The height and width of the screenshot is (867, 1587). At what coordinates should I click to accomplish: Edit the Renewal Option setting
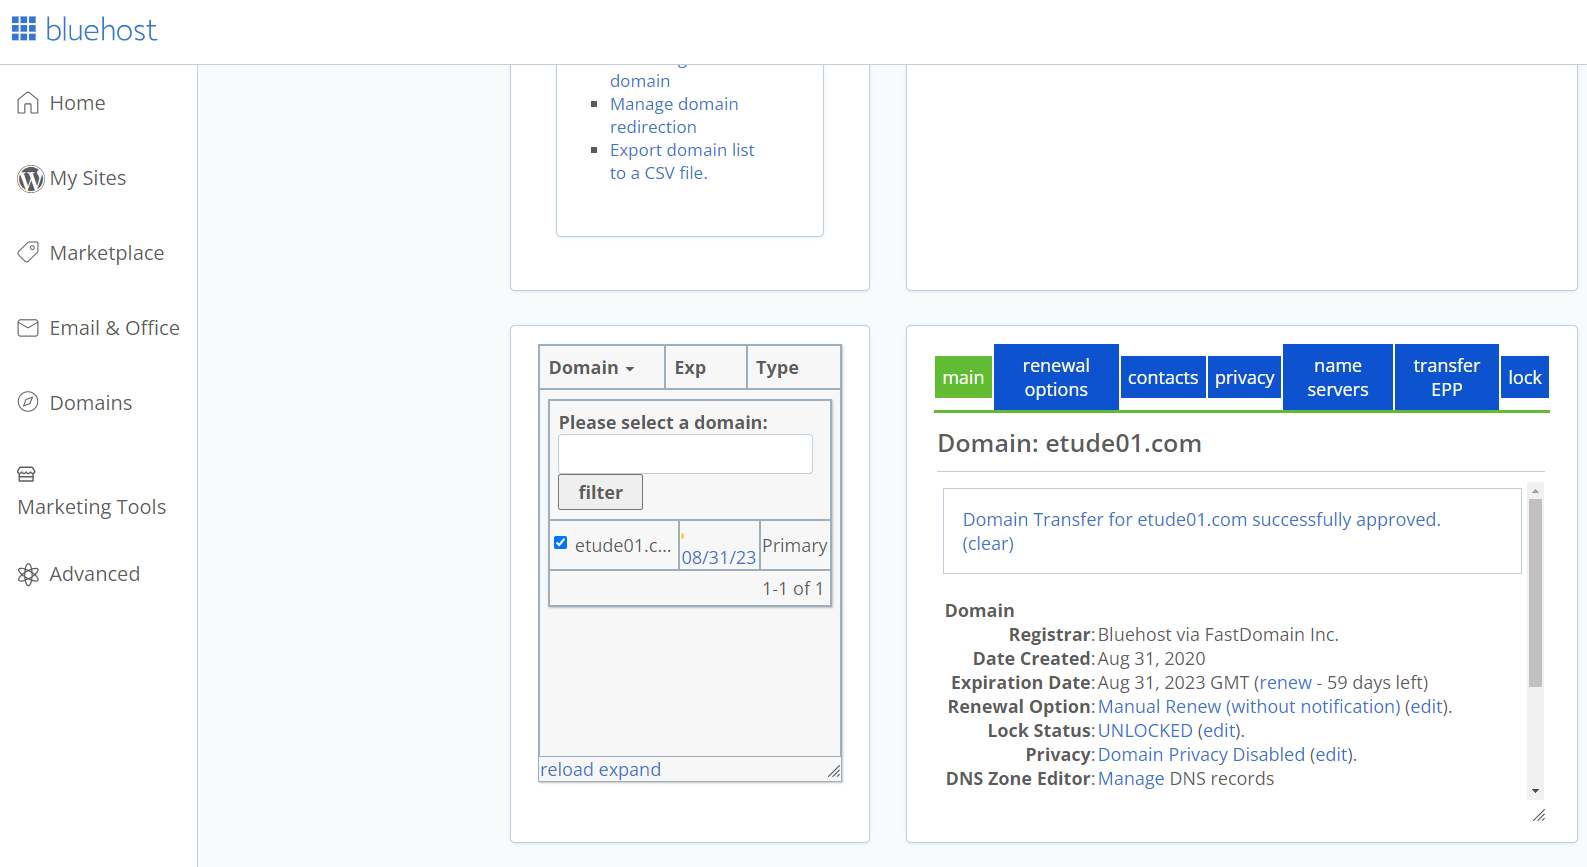point(1426,706)
